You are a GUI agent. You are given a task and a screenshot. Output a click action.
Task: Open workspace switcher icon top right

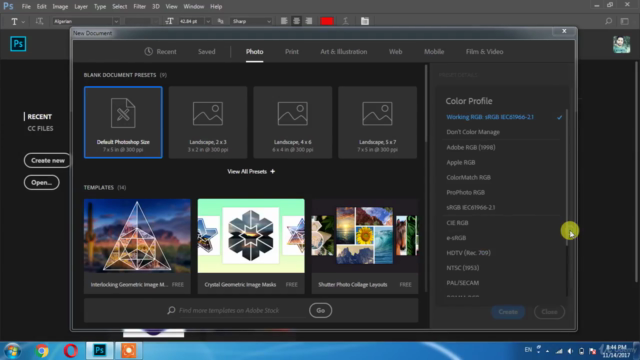coord(624,21)
